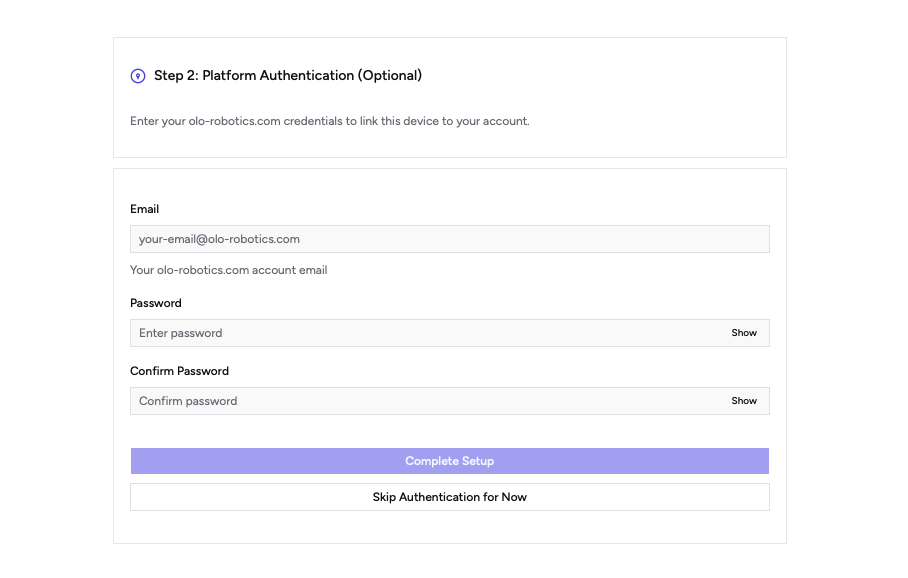Image resolution: width=908 pixels, height=578 pixels.
Task: Reveal the password by clicking Show
Action: click(x=744, y=332)
